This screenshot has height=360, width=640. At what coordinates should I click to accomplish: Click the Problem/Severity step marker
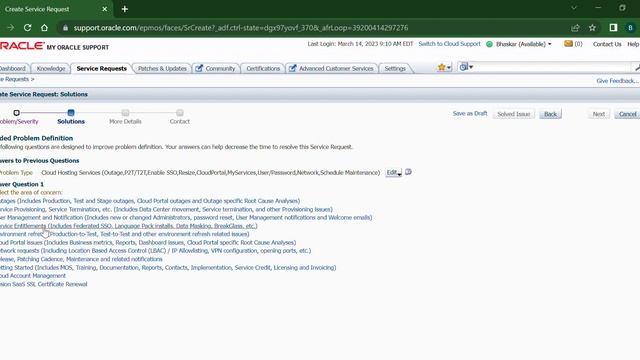point(16,113)
